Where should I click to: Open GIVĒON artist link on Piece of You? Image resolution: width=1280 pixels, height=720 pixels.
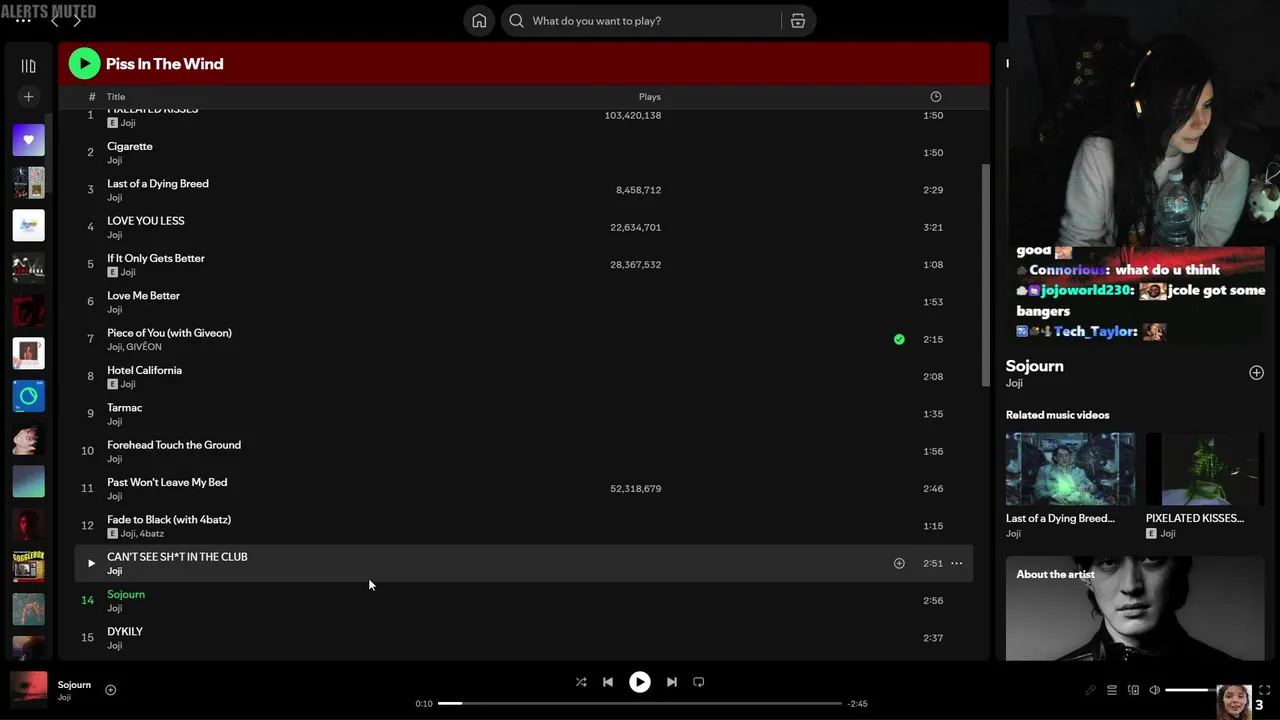[144, 347]
